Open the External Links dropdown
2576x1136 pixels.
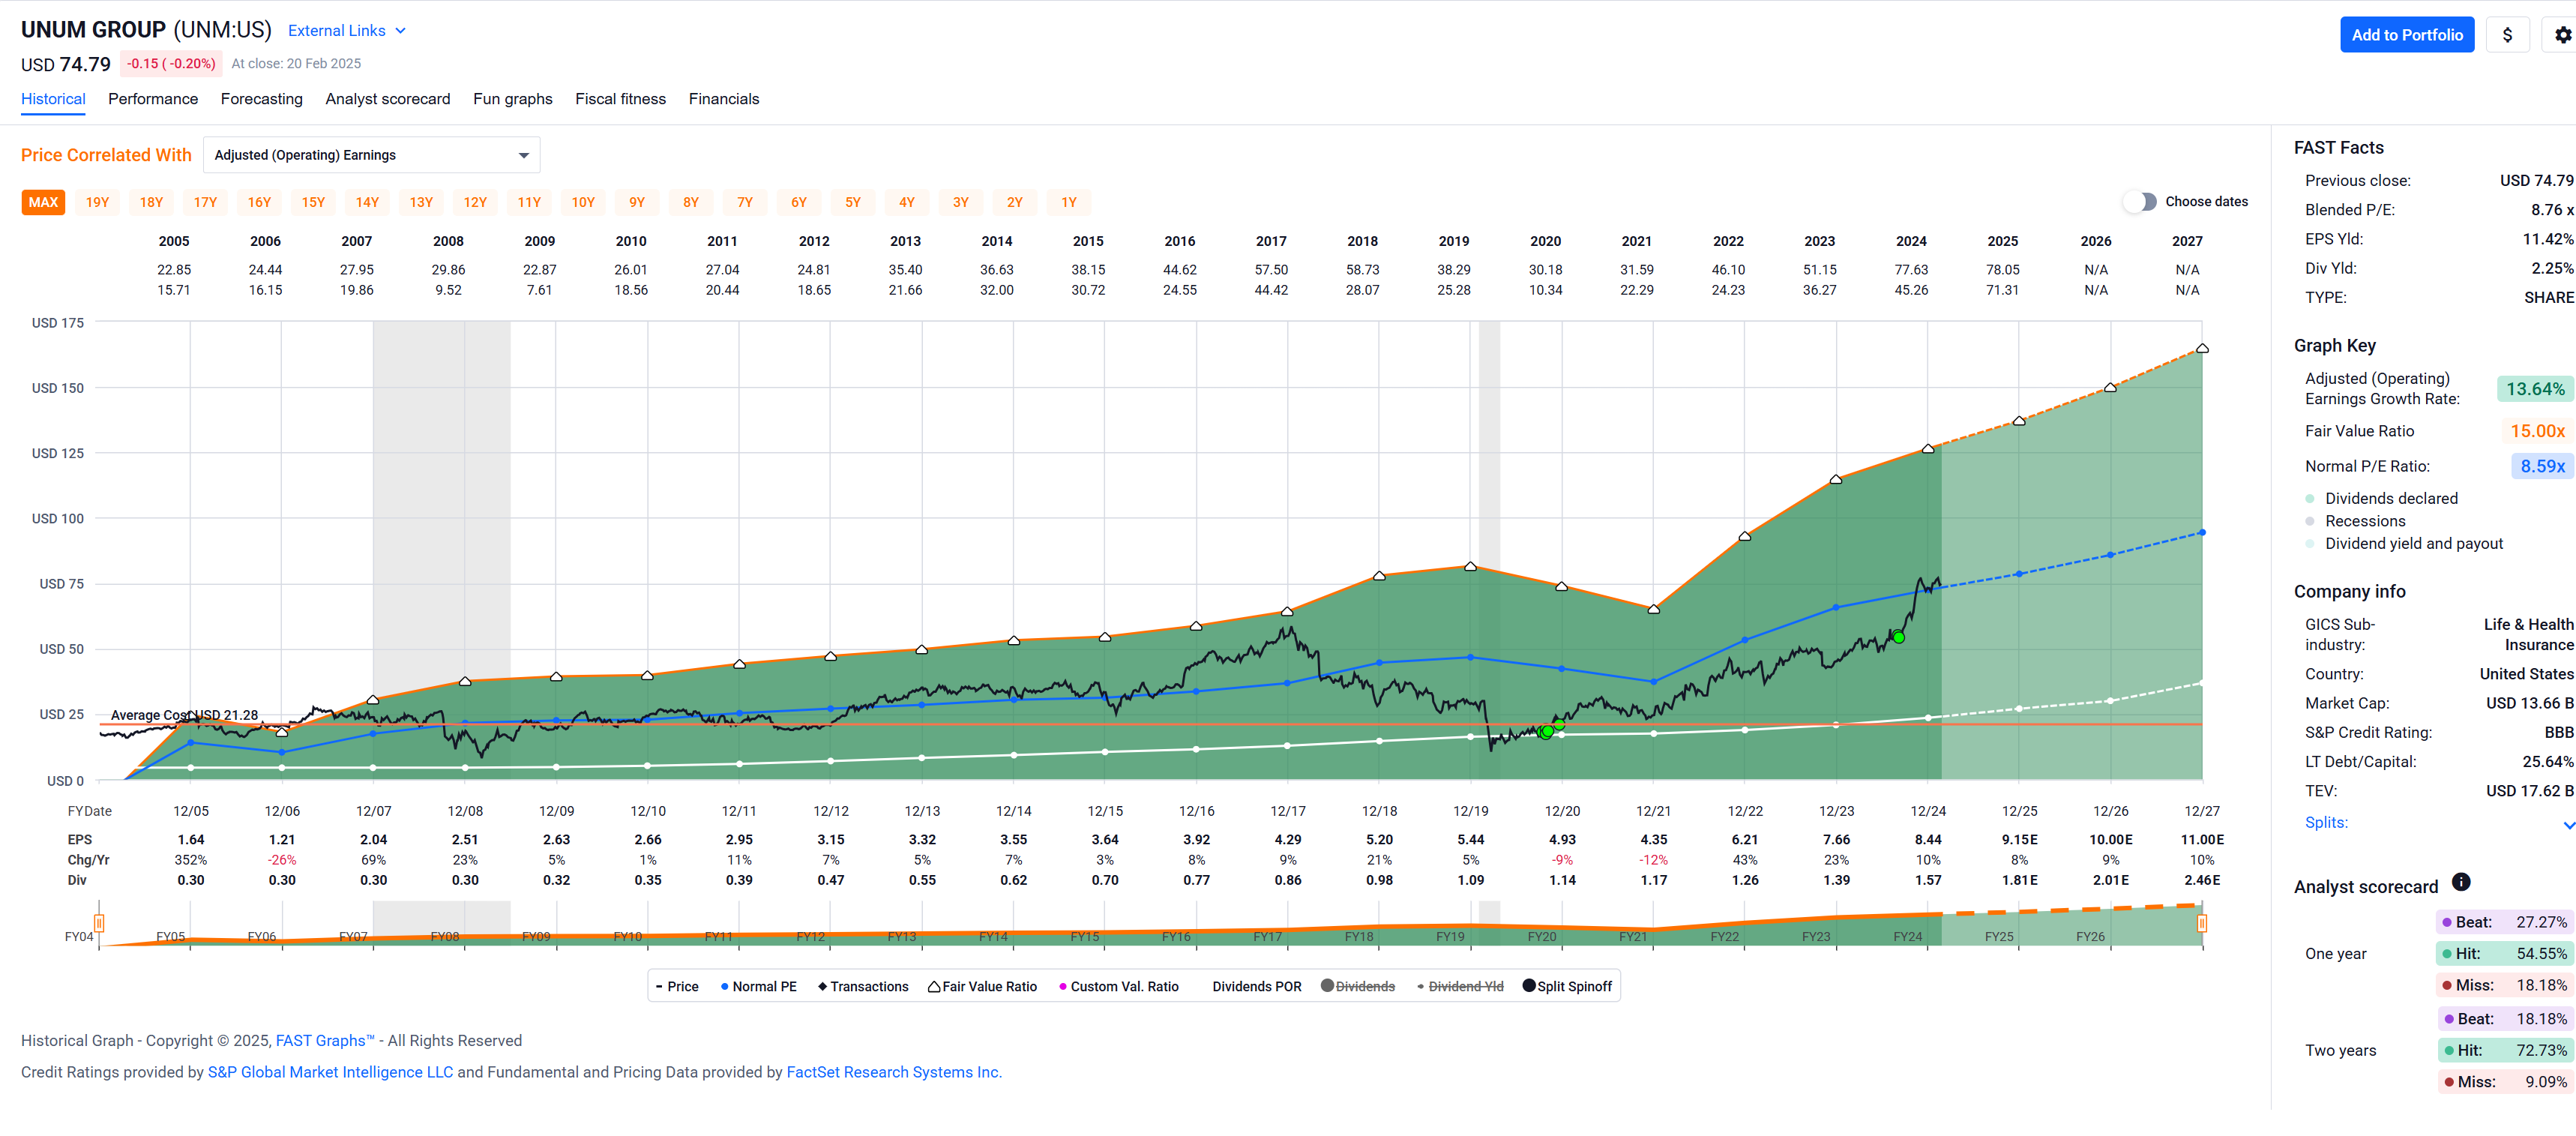tap(347, 31)
